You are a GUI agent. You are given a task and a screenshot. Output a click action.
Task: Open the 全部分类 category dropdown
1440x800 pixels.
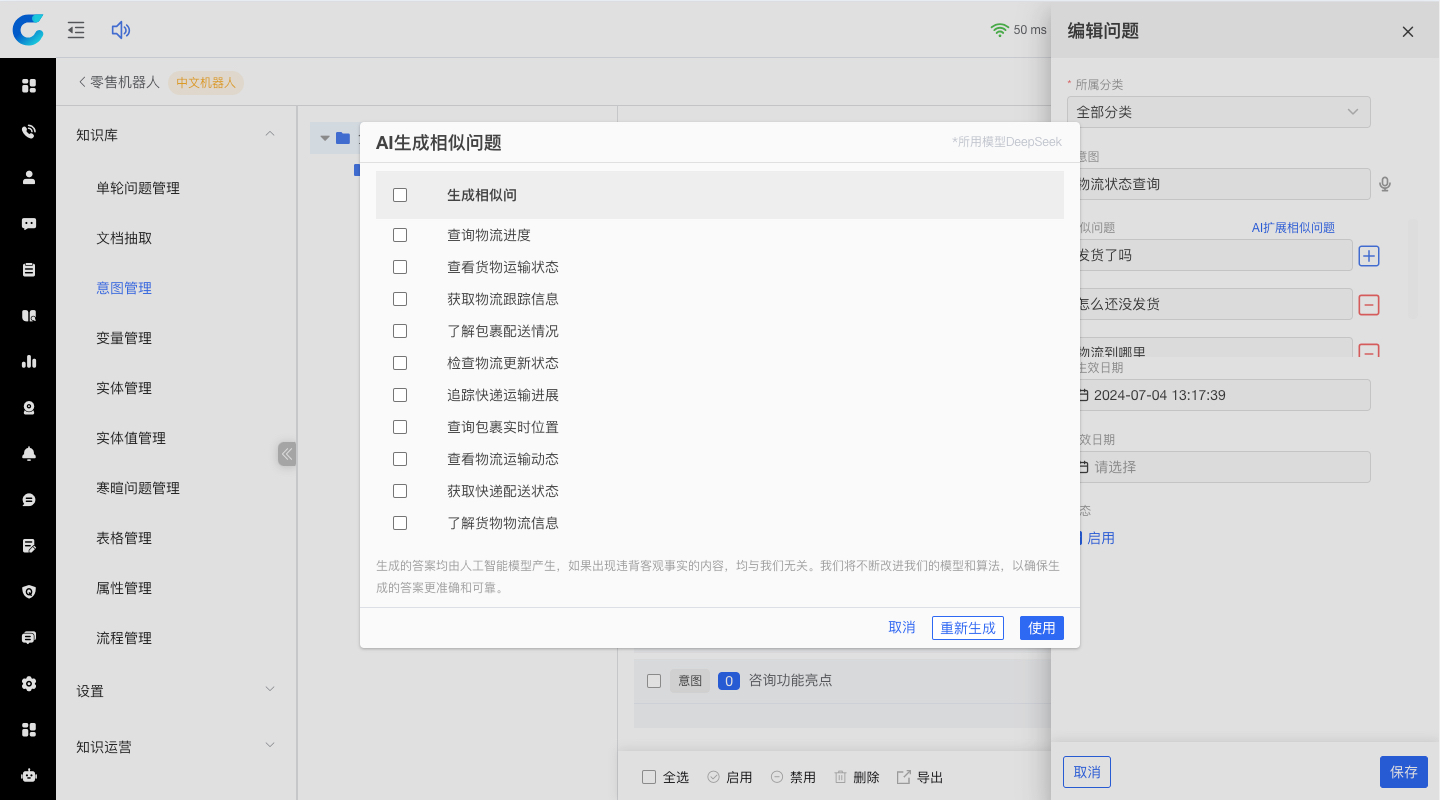(1218, 112)
